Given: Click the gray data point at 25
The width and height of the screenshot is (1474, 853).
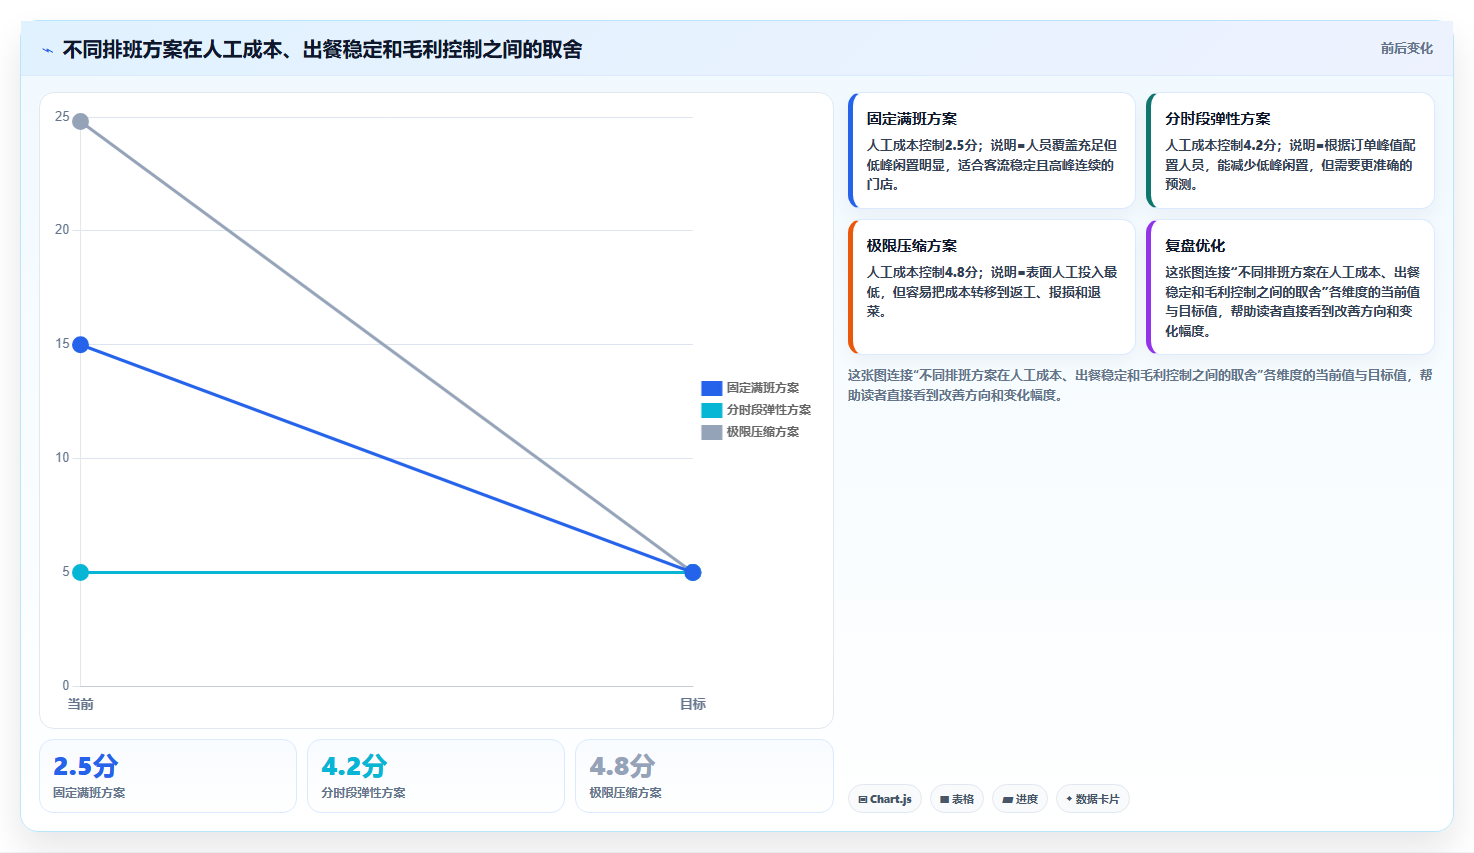Looking at the screenshot, I should [x=81, y=121].
